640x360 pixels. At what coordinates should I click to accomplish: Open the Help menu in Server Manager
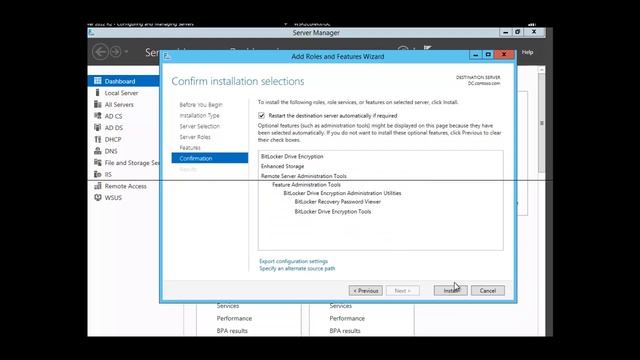pyautogui.click(x=527, y=52)
